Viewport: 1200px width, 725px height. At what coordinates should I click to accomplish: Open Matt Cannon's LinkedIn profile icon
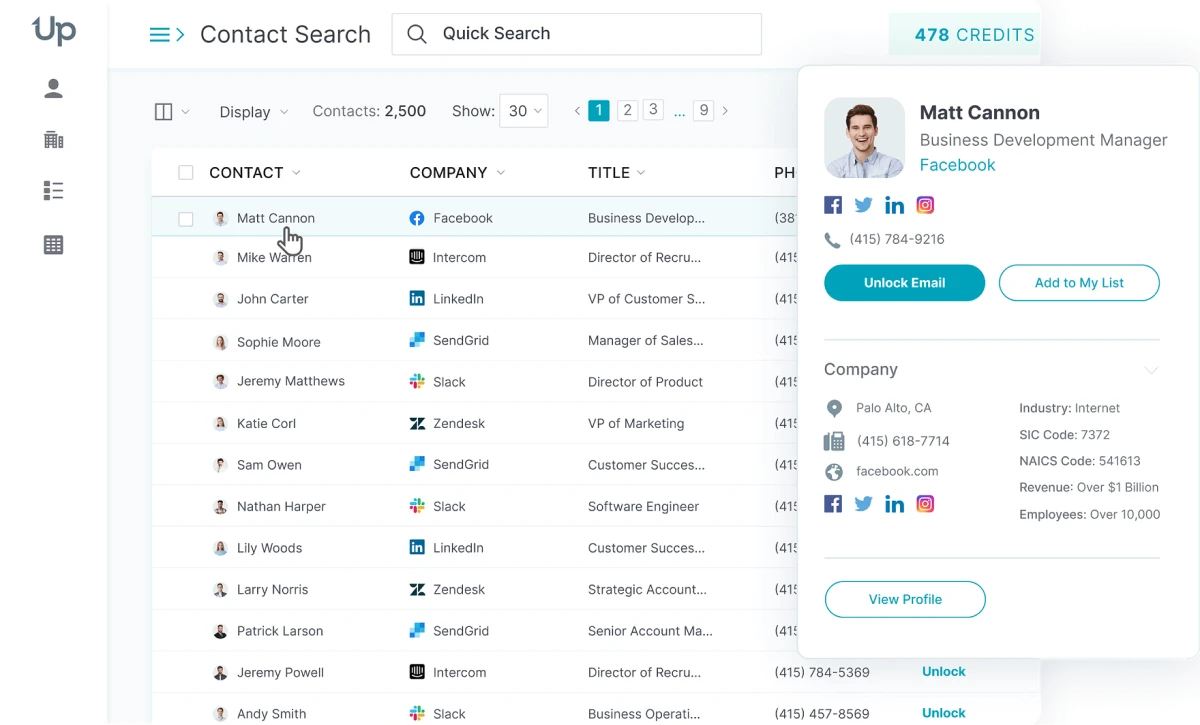tap(895, 205)
